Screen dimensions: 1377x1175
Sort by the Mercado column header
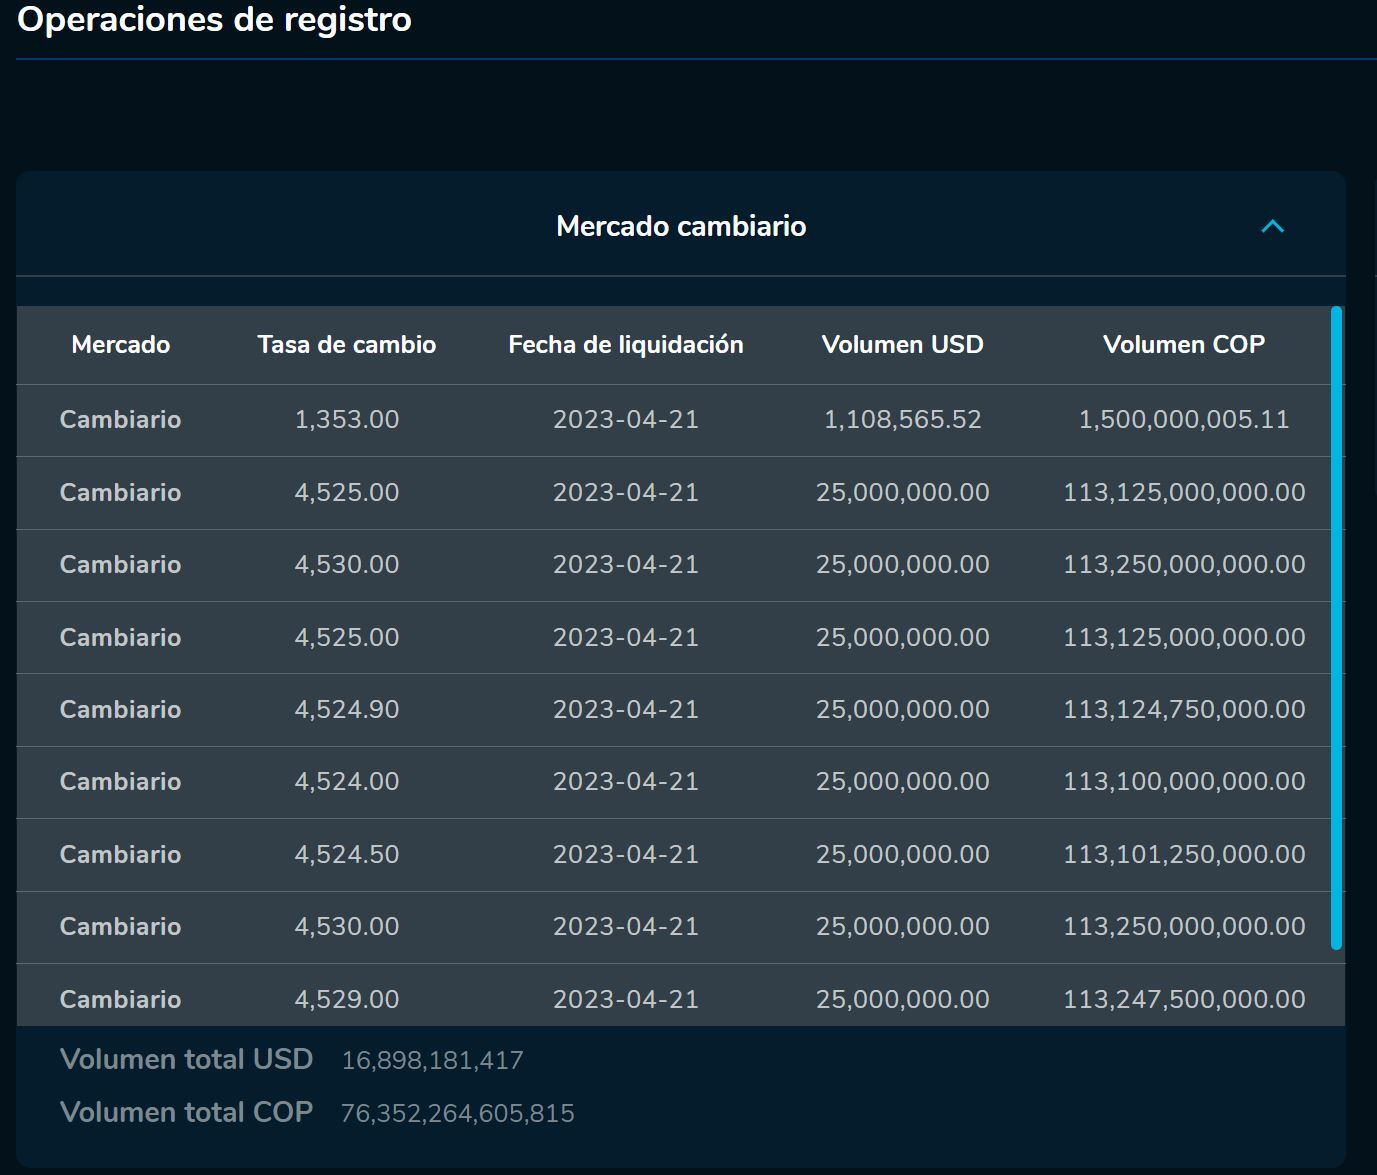click(x=120, y=345)
